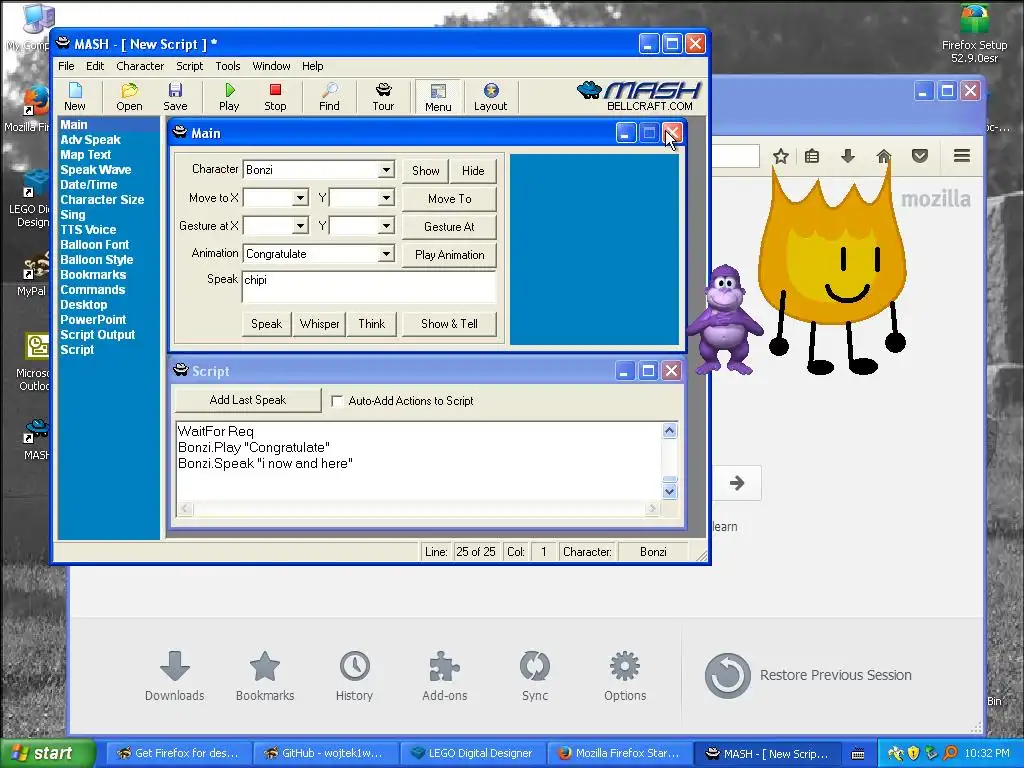Open Options on Firefox start page
Image resolution: width=1024 pixels, height=768 pixels.
[625, 677]
